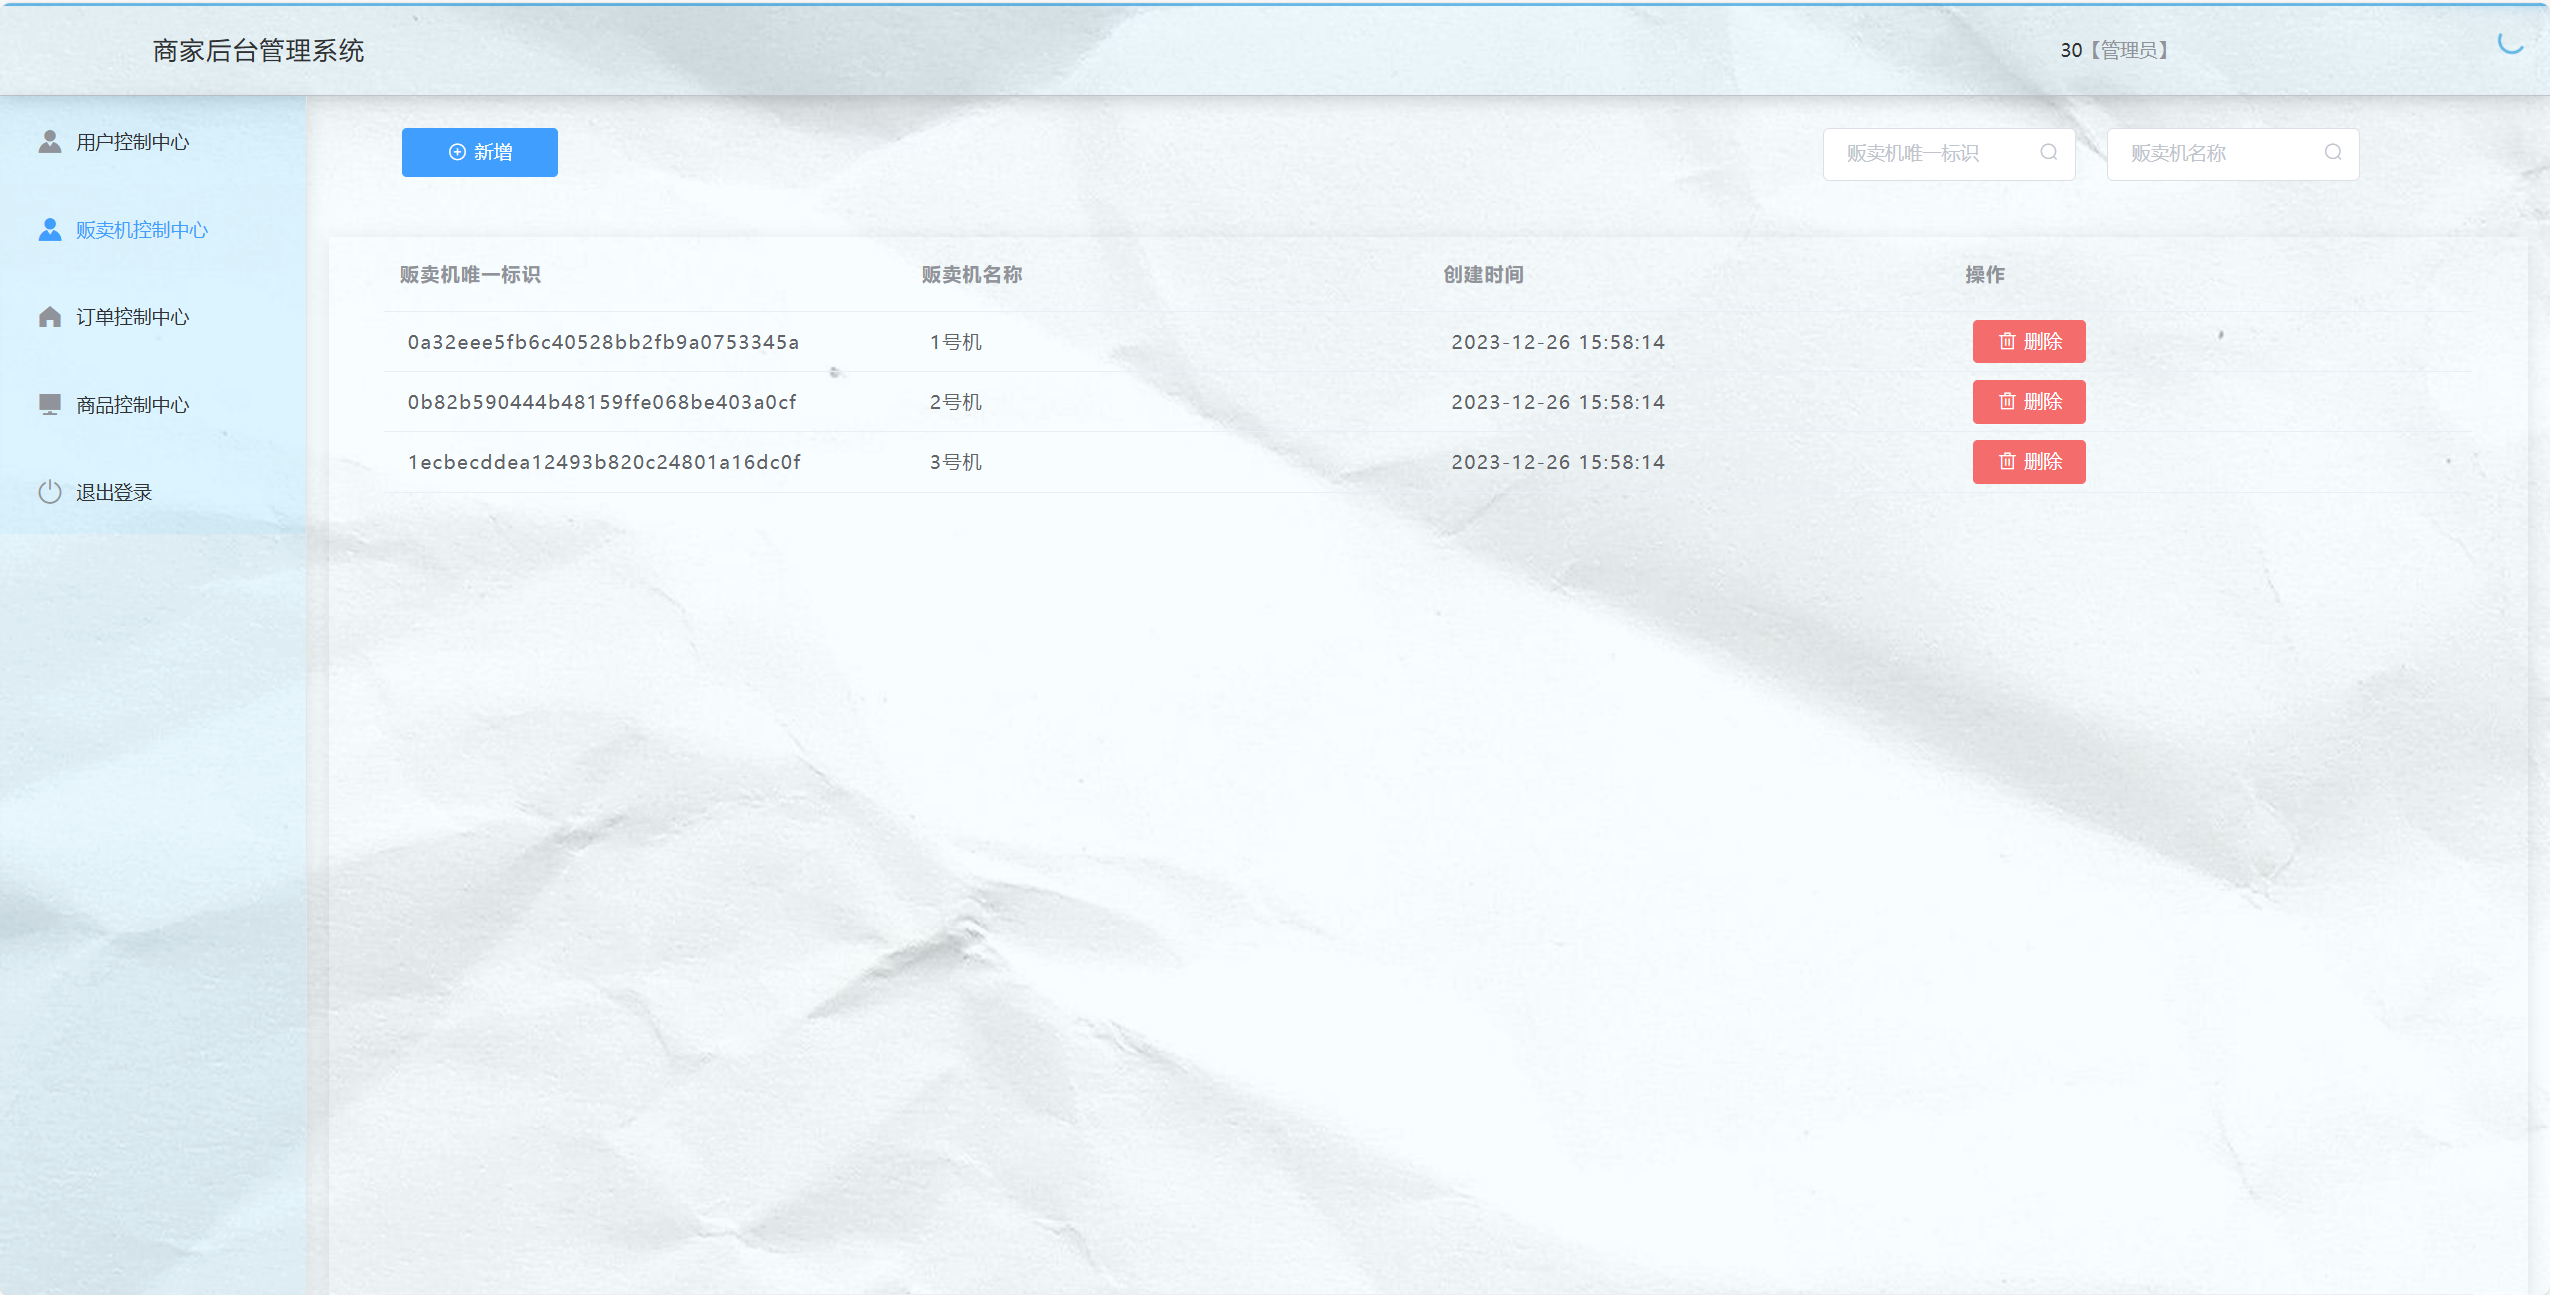Click the house icon beside 订单控制中心

tap(50, 317)
